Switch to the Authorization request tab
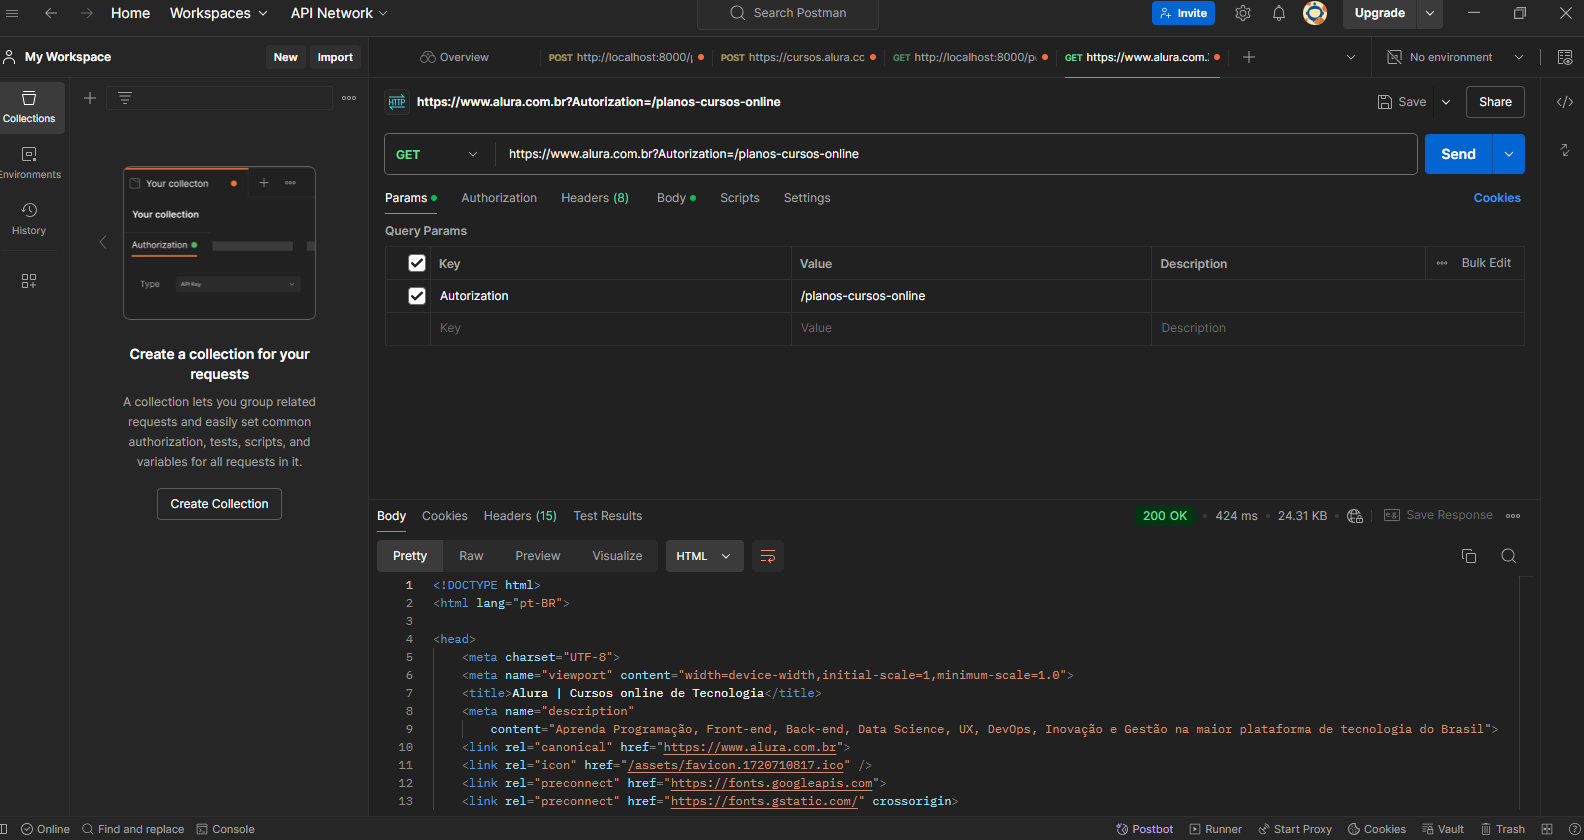This screenshot has width=1584, height=840. point(499,198)
